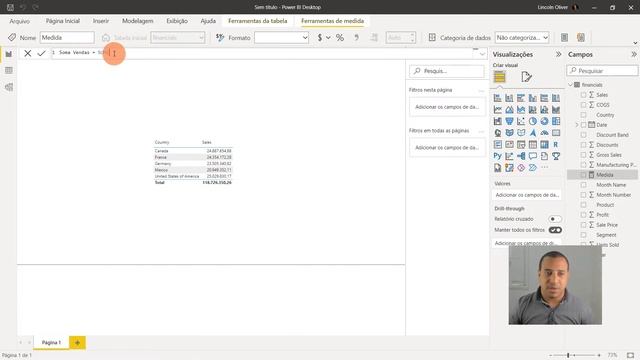The image size is (640, 360).
Task: Open the Format visual paintbrush tab
Action: (x=526, y=77)
